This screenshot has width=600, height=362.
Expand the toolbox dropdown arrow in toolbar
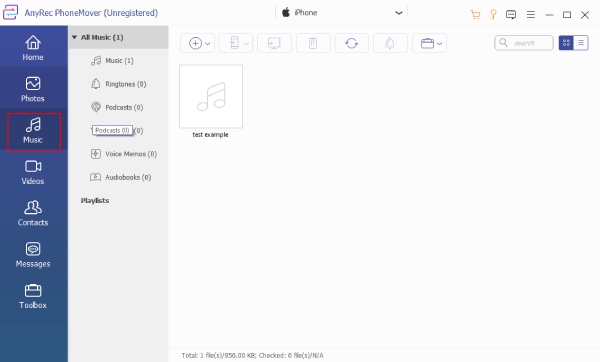pos(440,44)
